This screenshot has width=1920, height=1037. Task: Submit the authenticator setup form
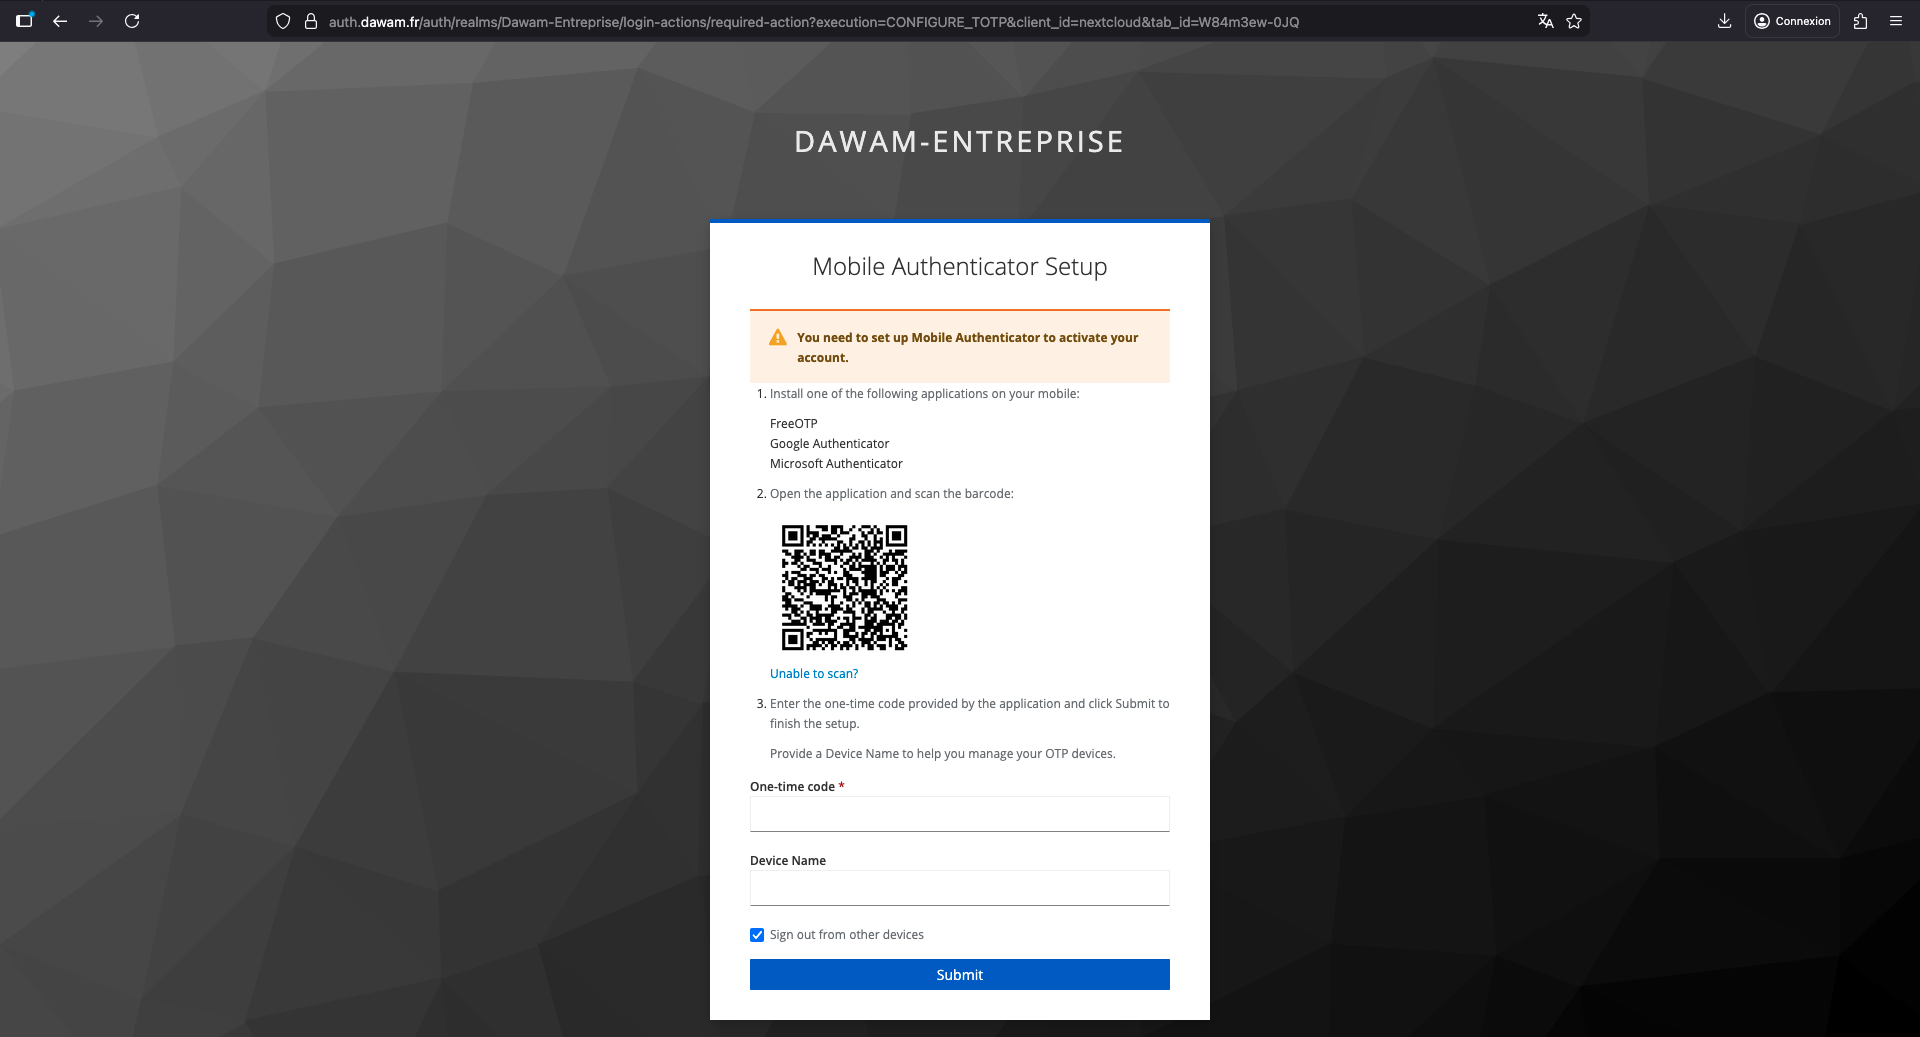[x=959, y=974]
